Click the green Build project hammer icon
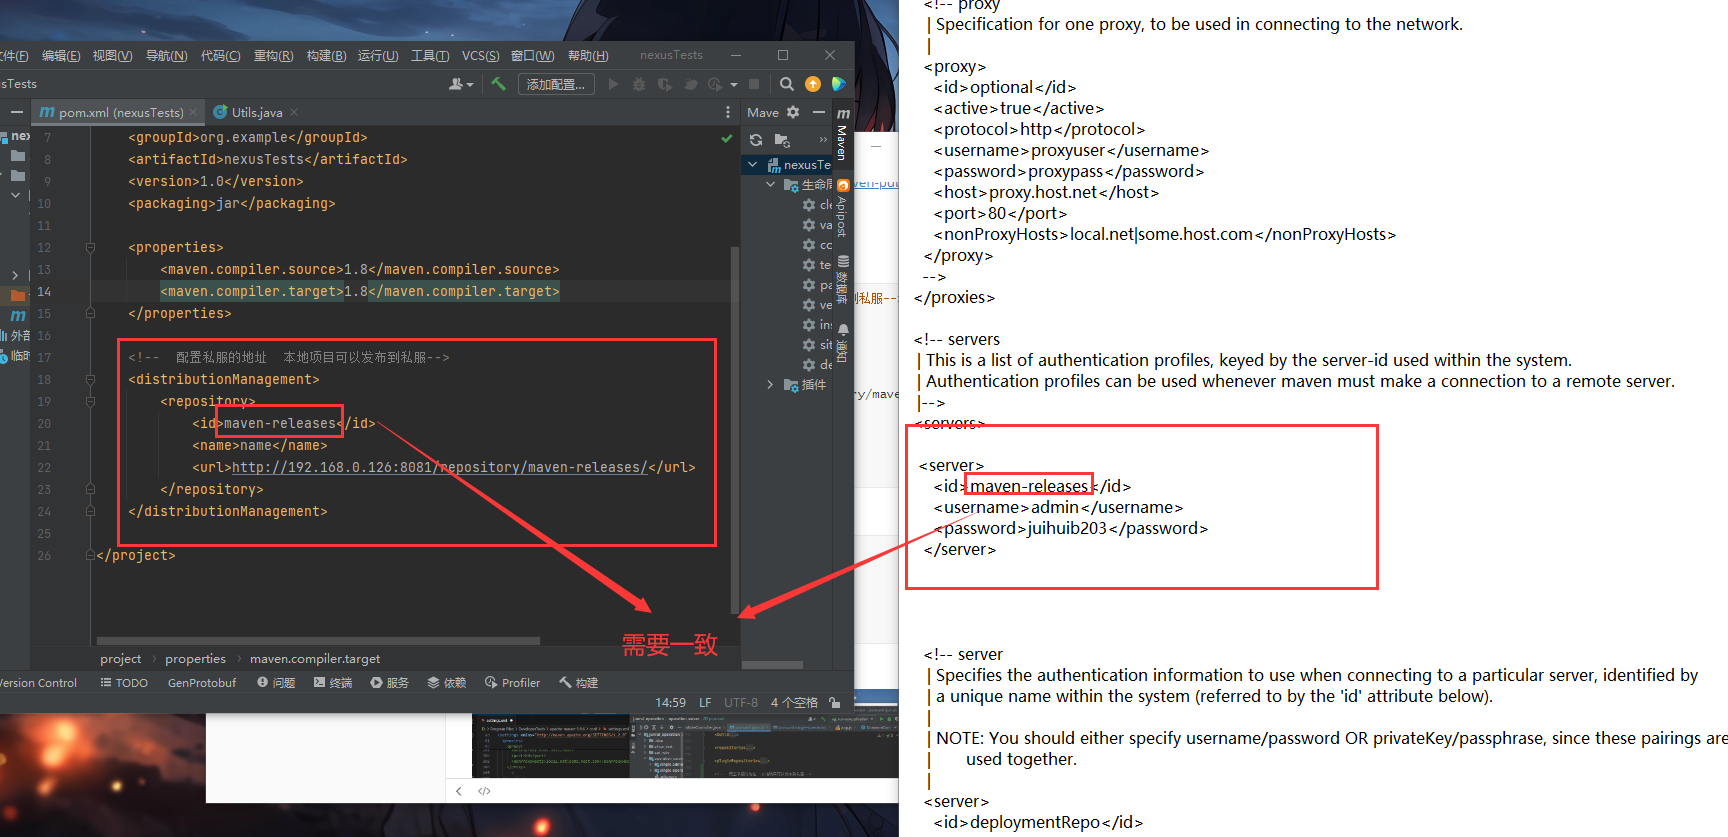The image size is (1728, 837). (498, 84)
